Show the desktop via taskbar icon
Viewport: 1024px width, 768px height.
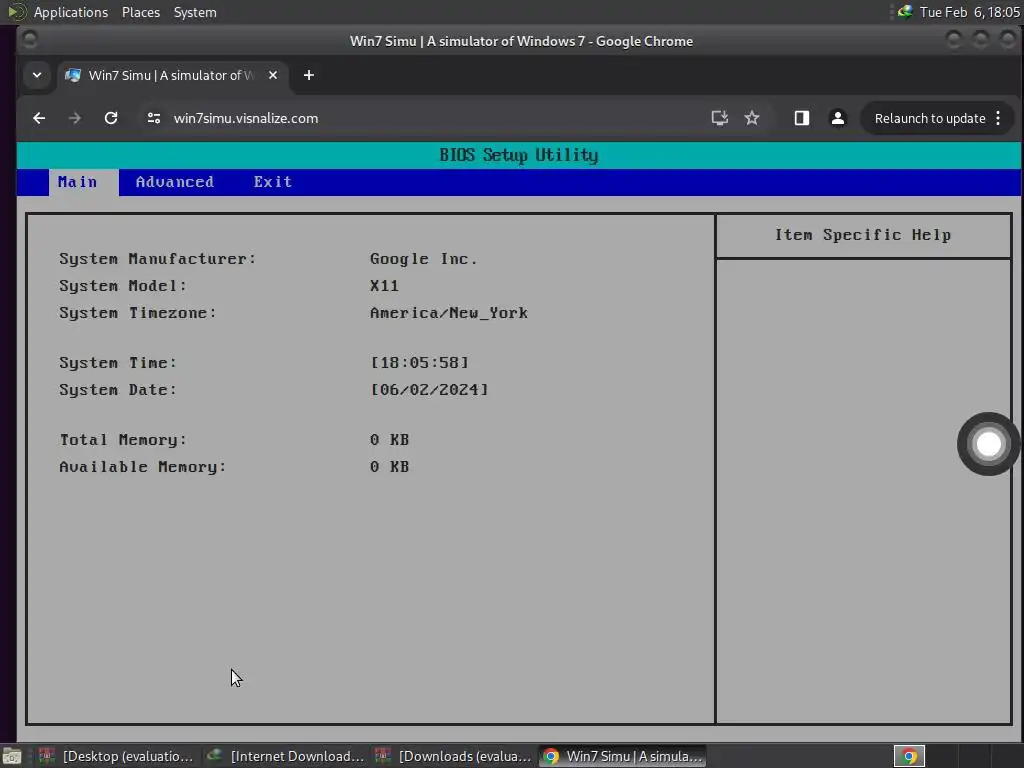tap(12, 756)
